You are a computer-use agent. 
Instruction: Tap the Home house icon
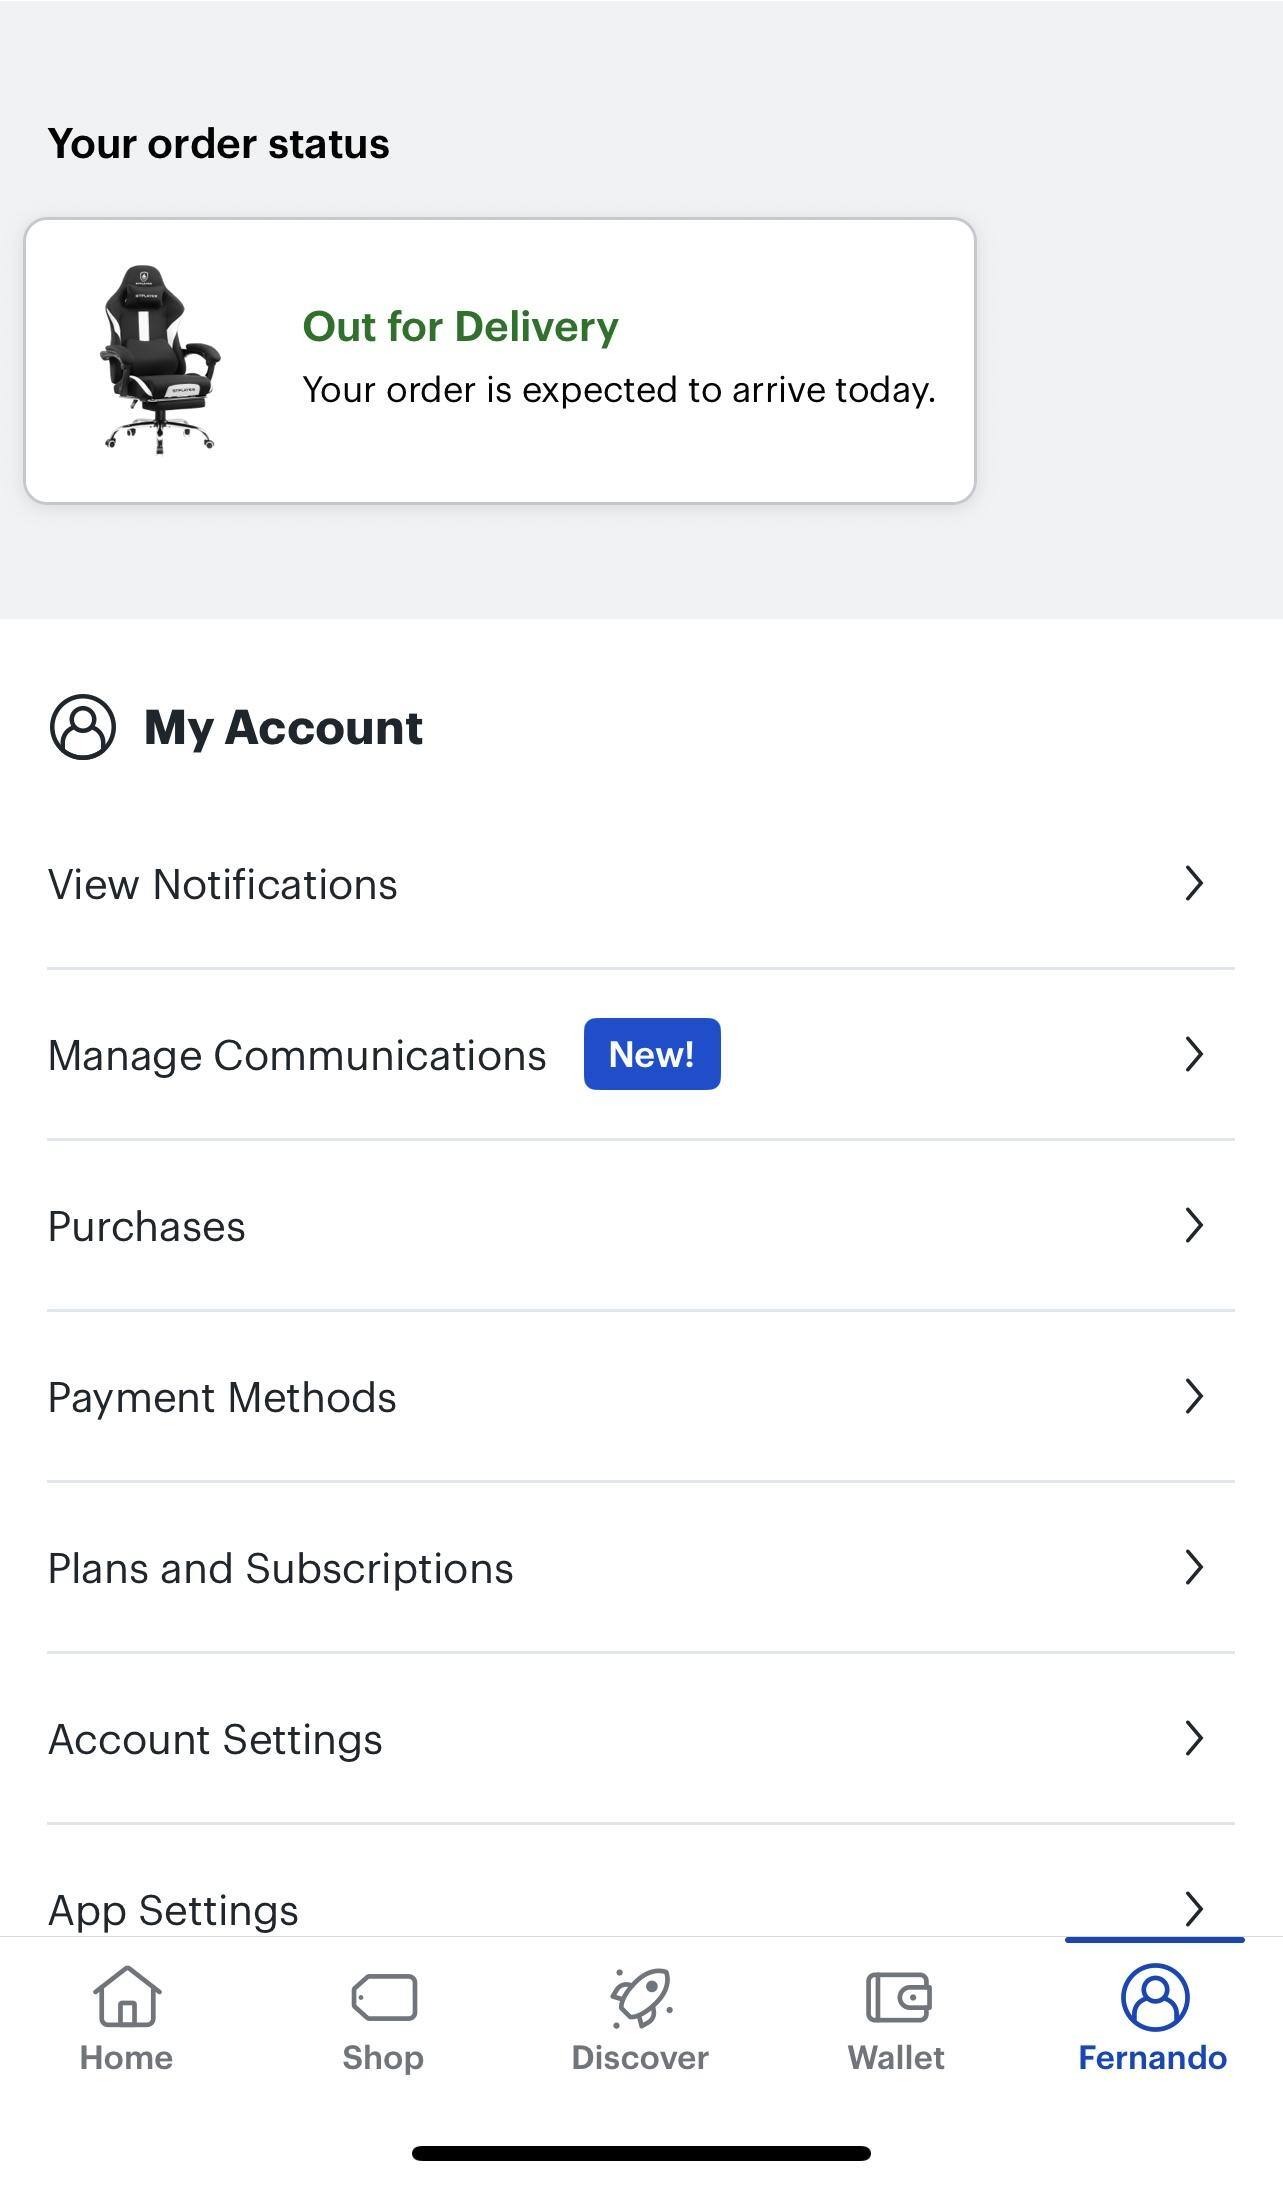click(127, 1996)
